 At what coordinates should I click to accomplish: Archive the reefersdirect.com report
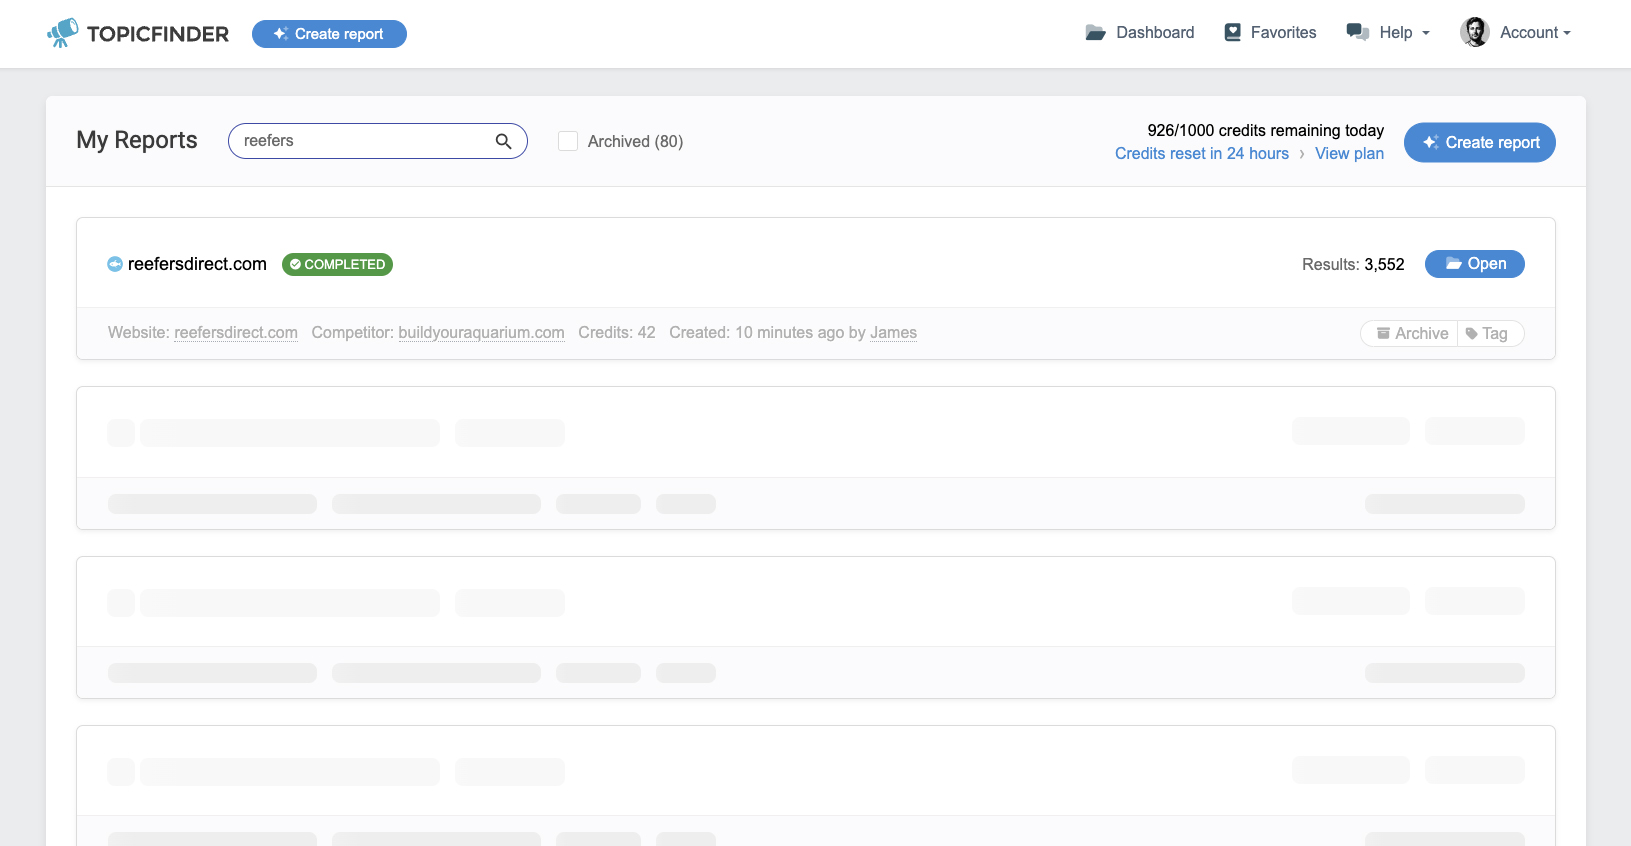click(1411, 333)
